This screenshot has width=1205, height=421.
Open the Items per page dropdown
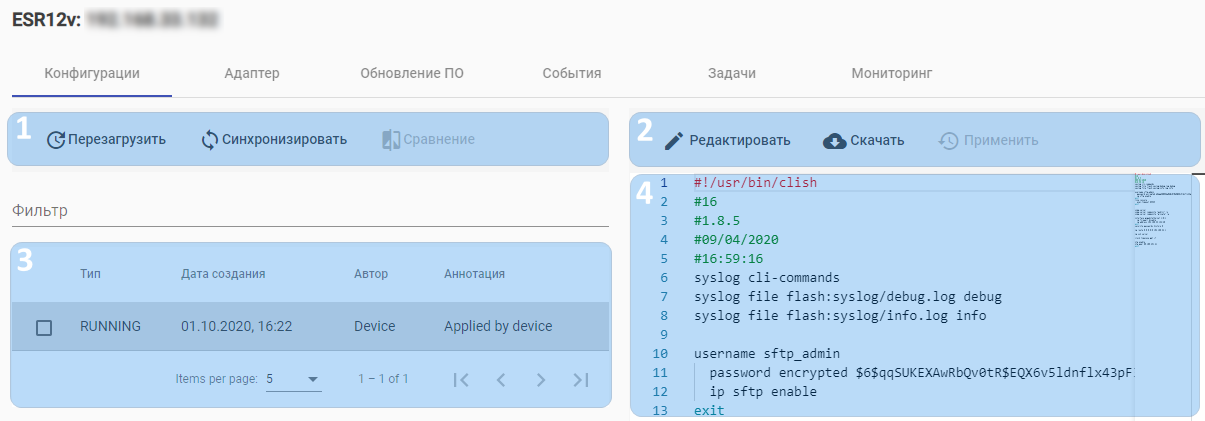(x=294, y=380)
